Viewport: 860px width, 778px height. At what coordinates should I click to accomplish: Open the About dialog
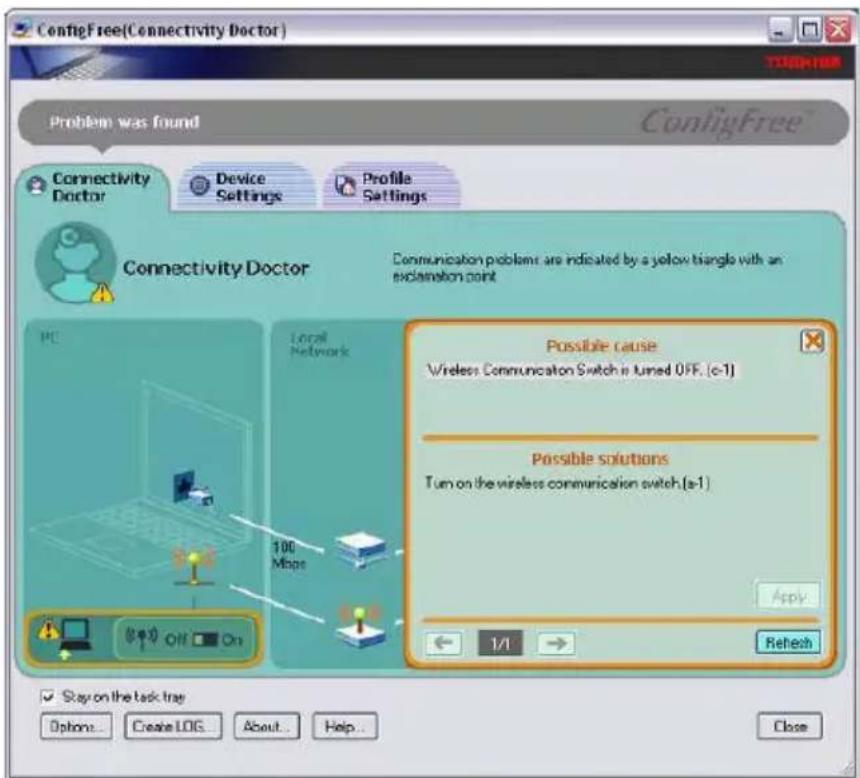267,726
